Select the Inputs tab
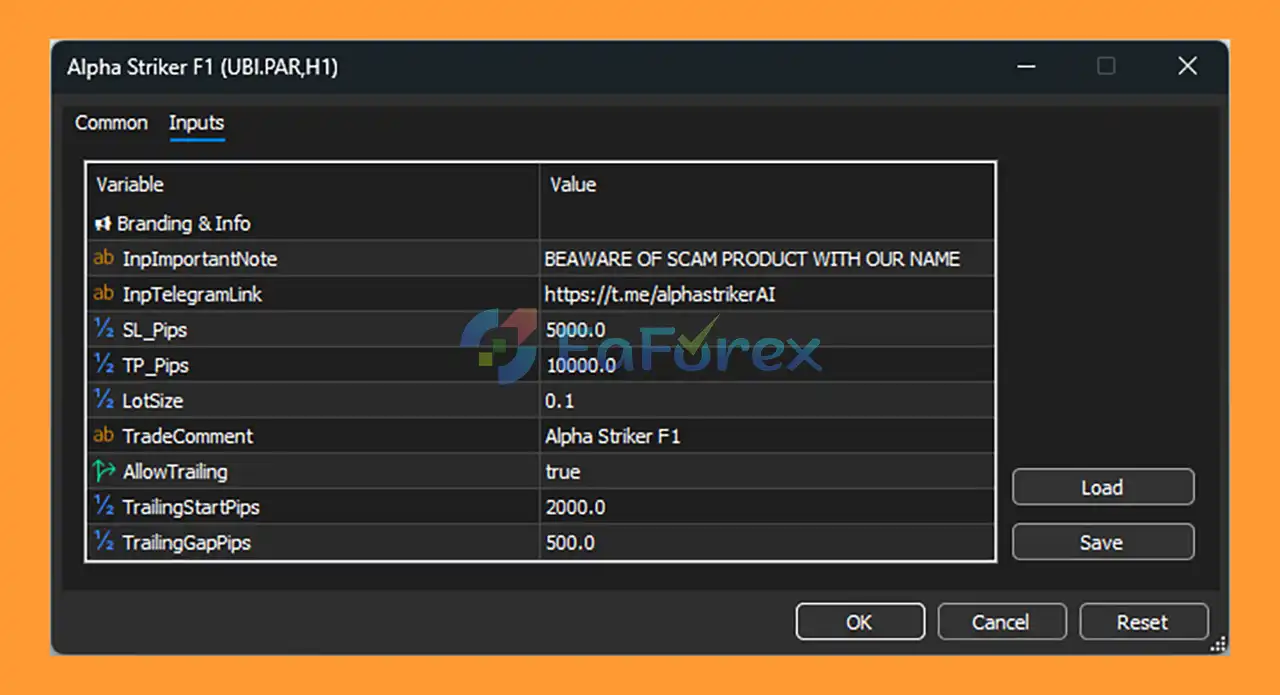The image size is (1280, 695). point(196,123)
